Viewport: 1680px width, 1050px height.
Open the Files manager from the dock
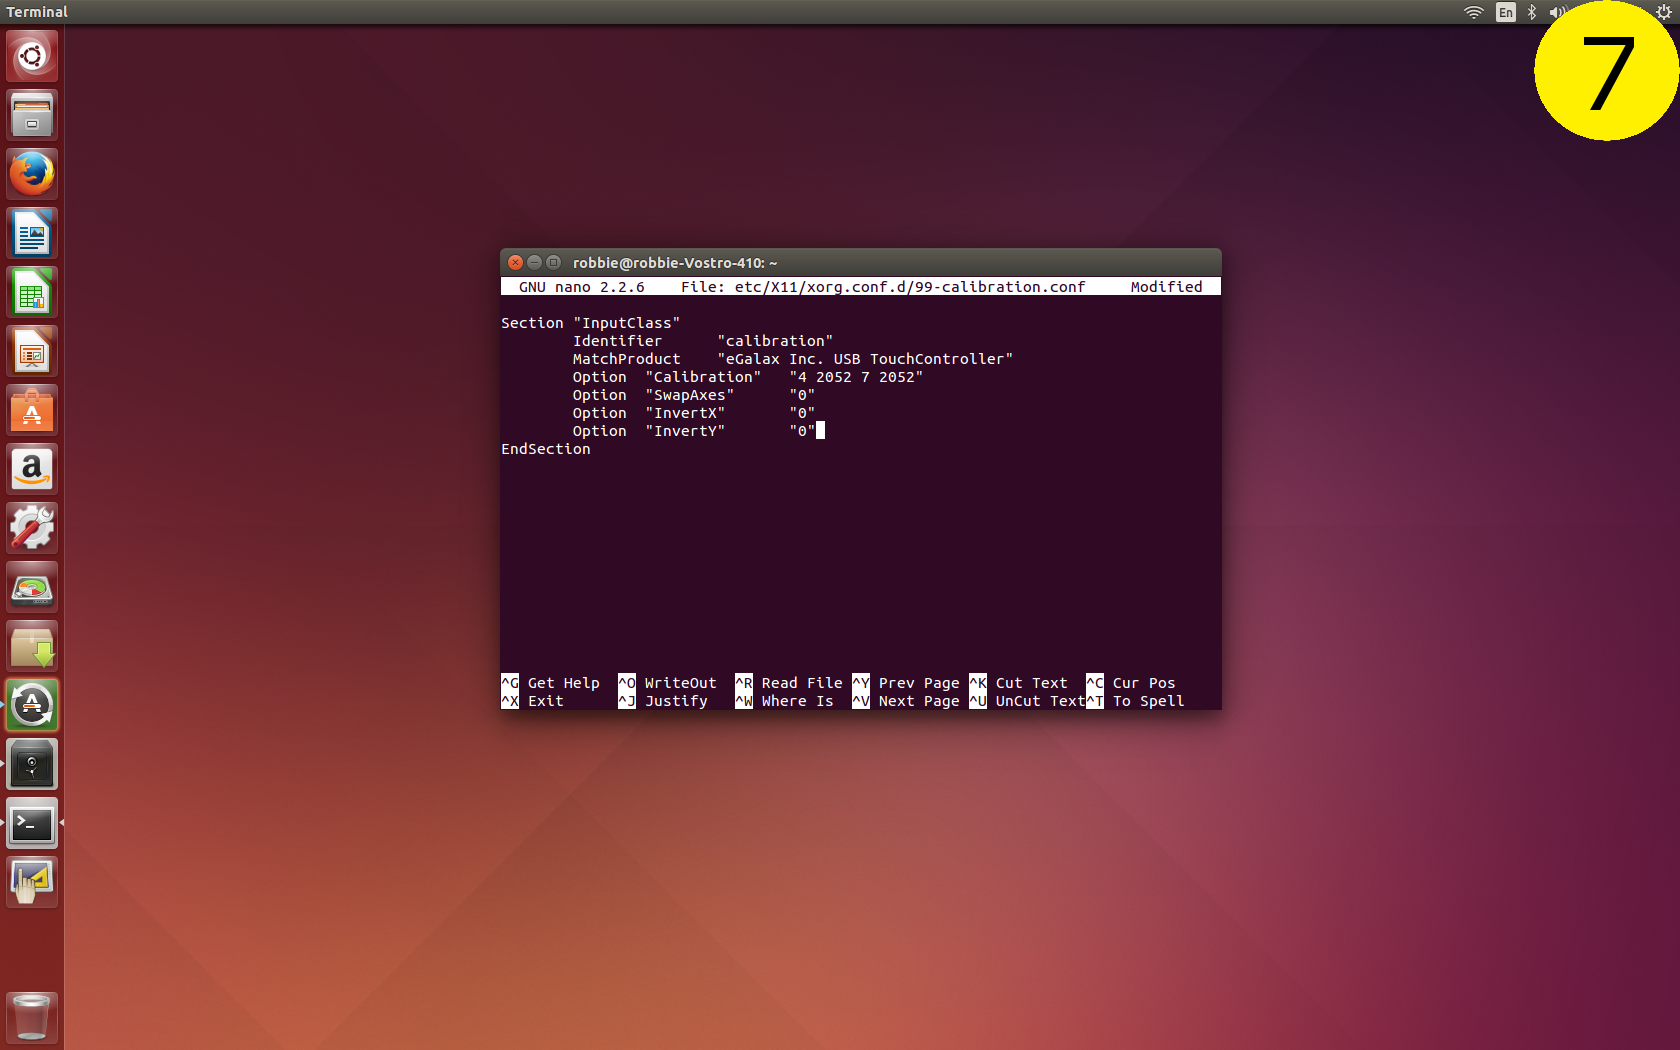click(32, 115)
